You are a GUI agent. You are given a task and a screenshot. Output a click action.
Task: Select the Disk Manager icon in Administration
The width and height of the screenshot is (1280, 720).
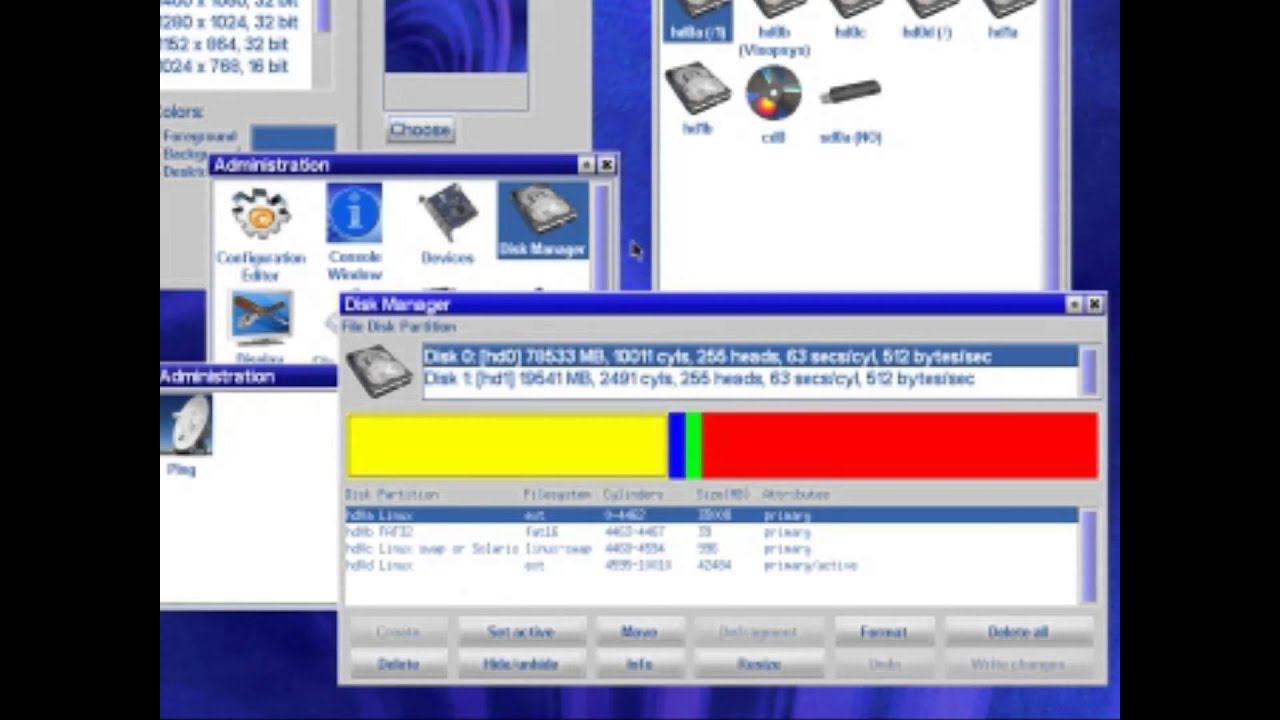coord(542,220)
